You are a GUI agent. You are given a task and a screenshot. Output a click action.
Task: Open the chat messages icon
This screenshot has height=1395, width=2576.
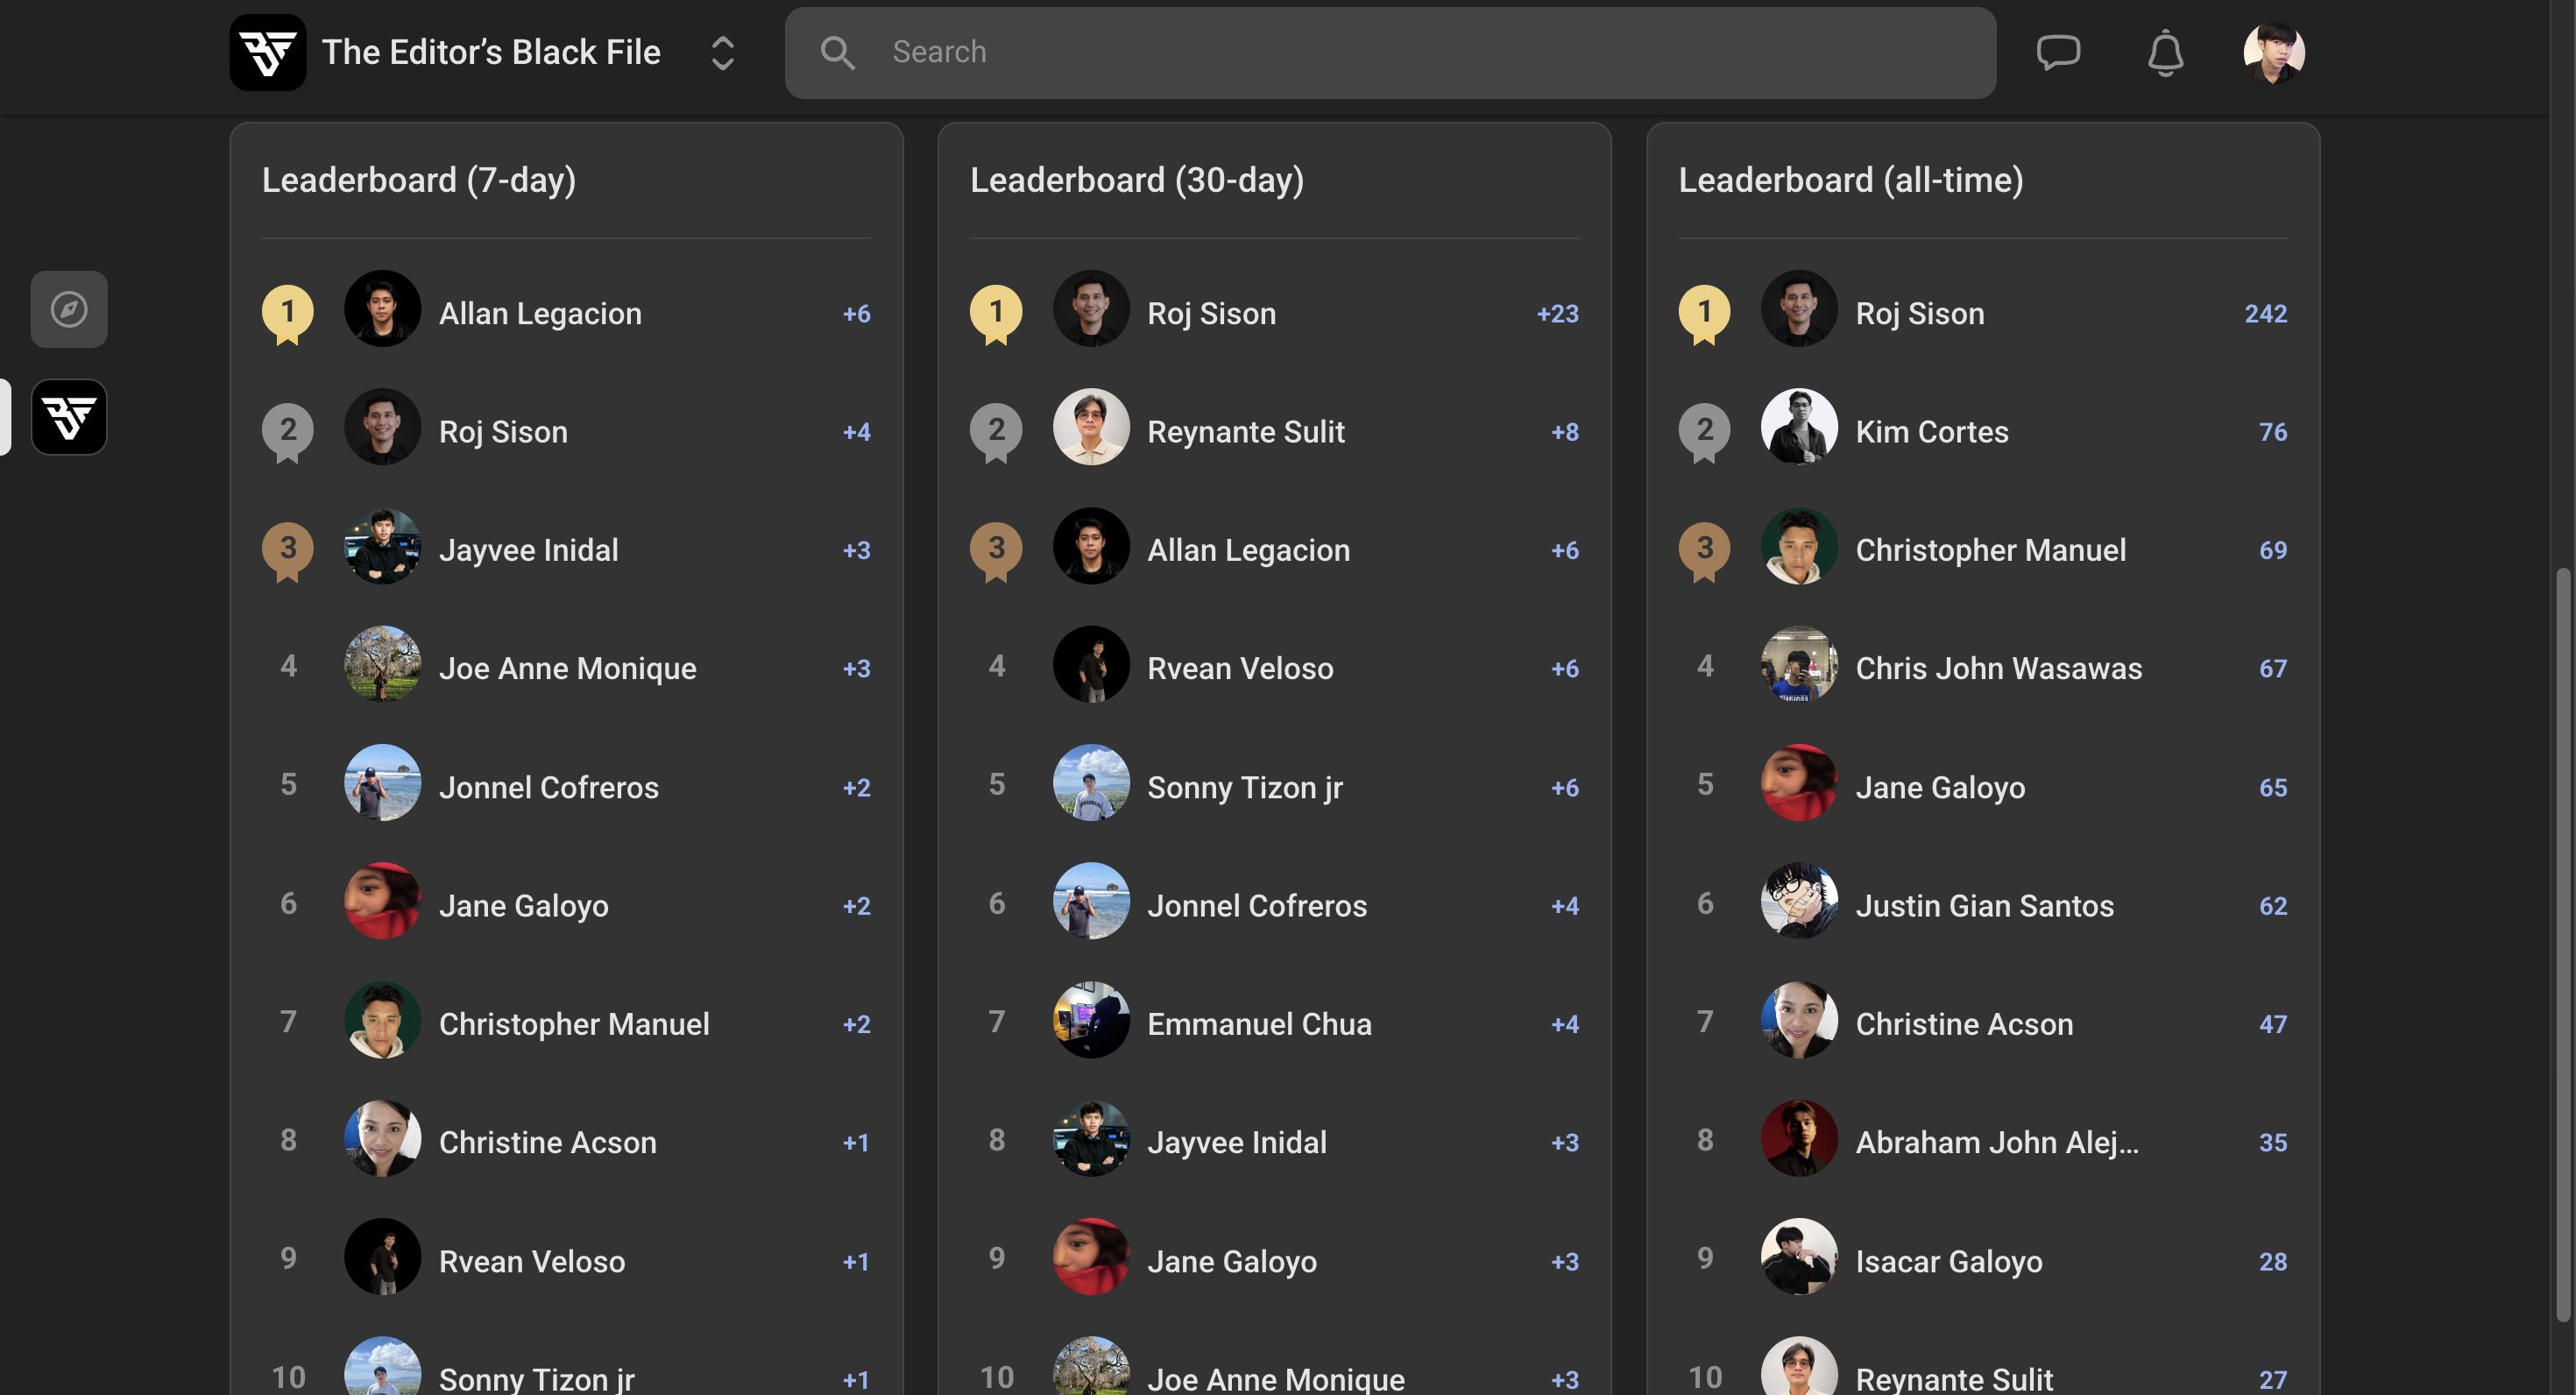(x=2058, y=52)
